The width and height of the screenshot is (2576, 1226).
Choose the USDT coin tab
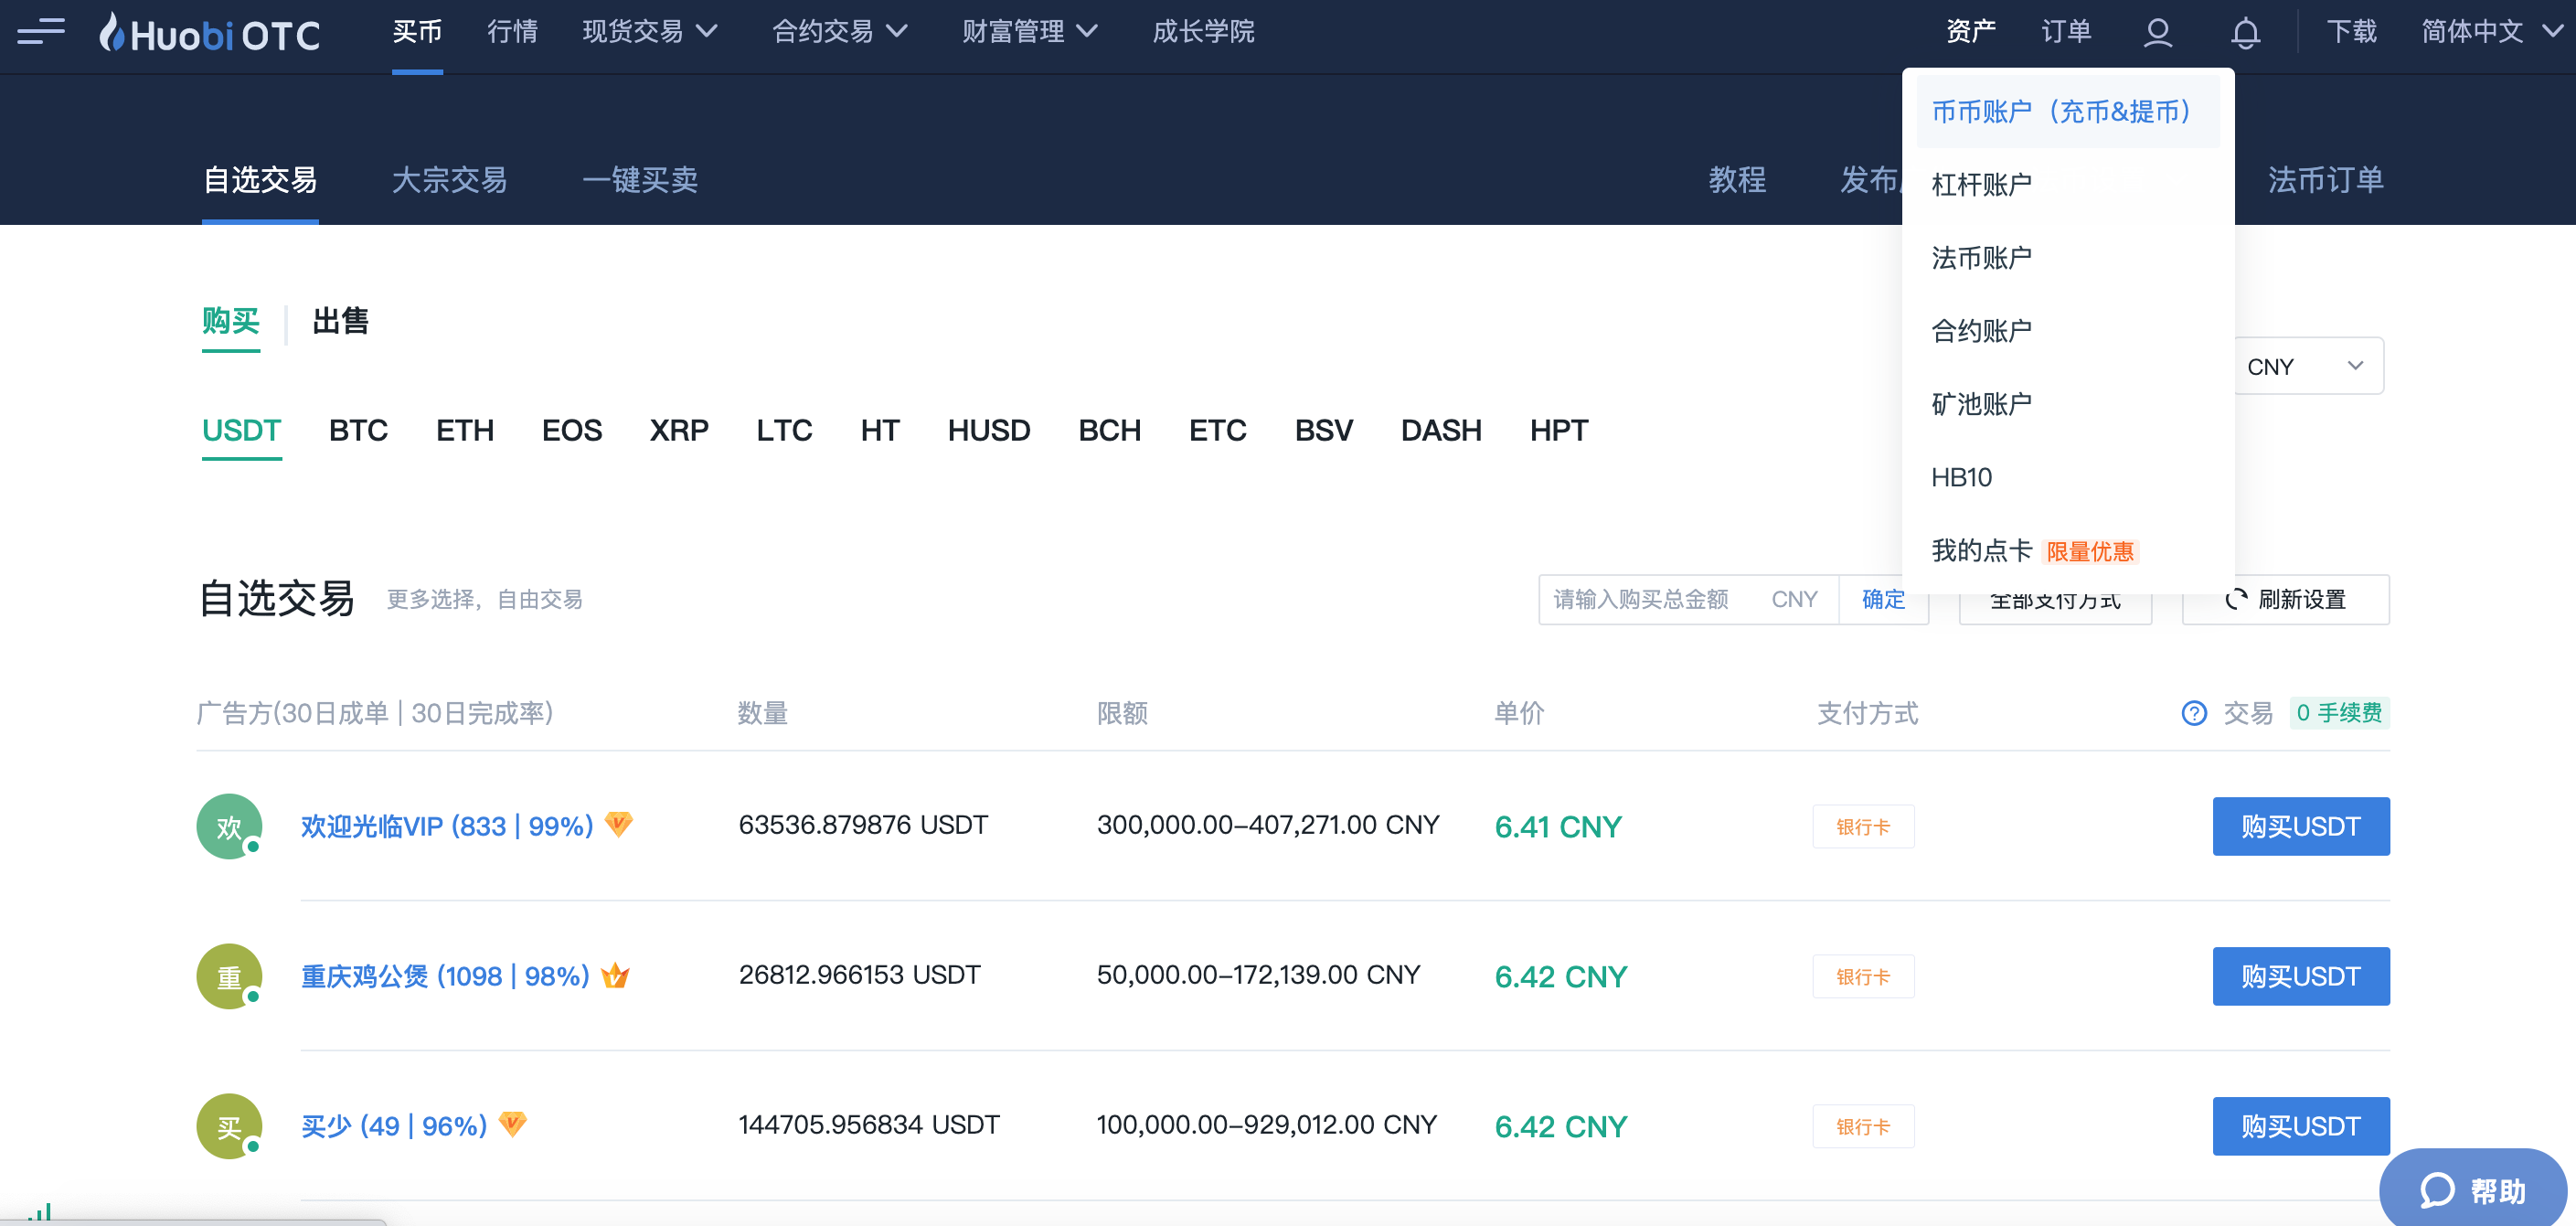click(241, 431)
